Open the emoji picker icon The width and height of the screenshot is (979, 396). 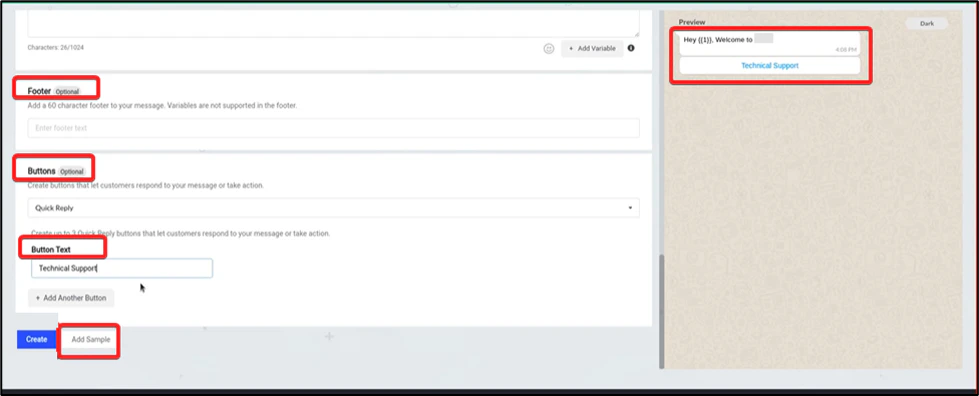click(549, 49)
